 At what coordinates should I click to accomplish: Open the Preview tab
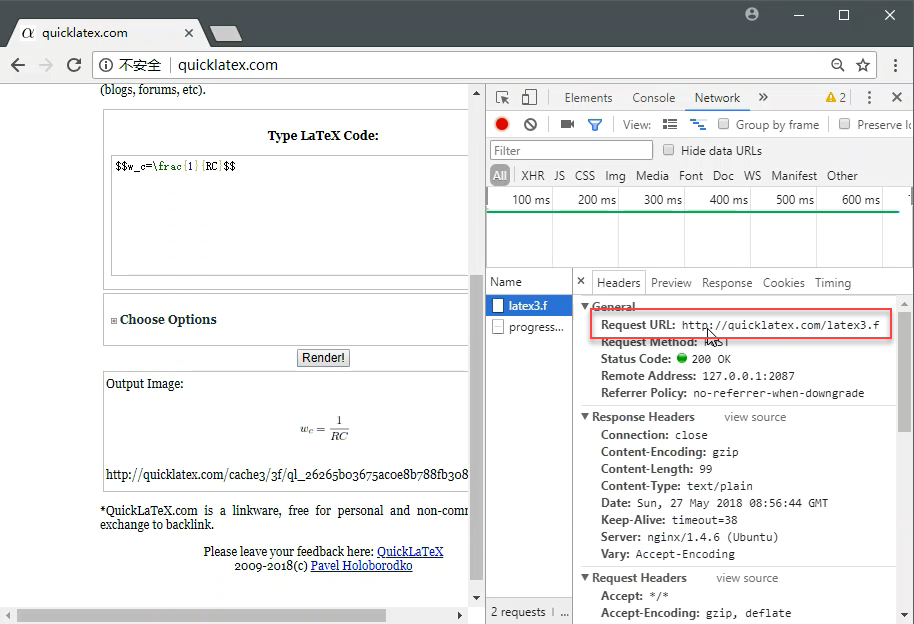(671, 283)
